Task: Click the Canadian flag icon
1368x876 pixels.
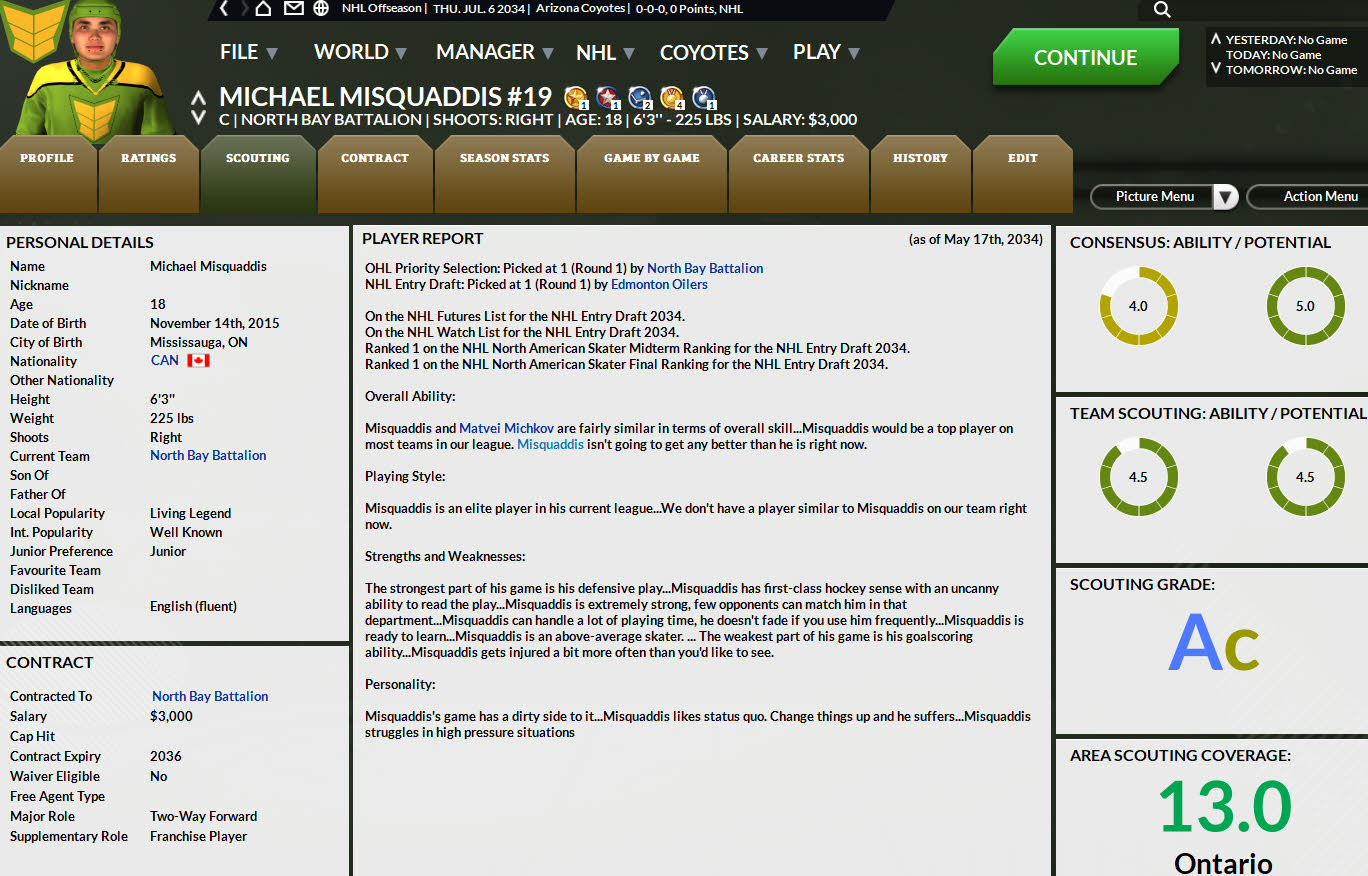Action: coord(198,361)
